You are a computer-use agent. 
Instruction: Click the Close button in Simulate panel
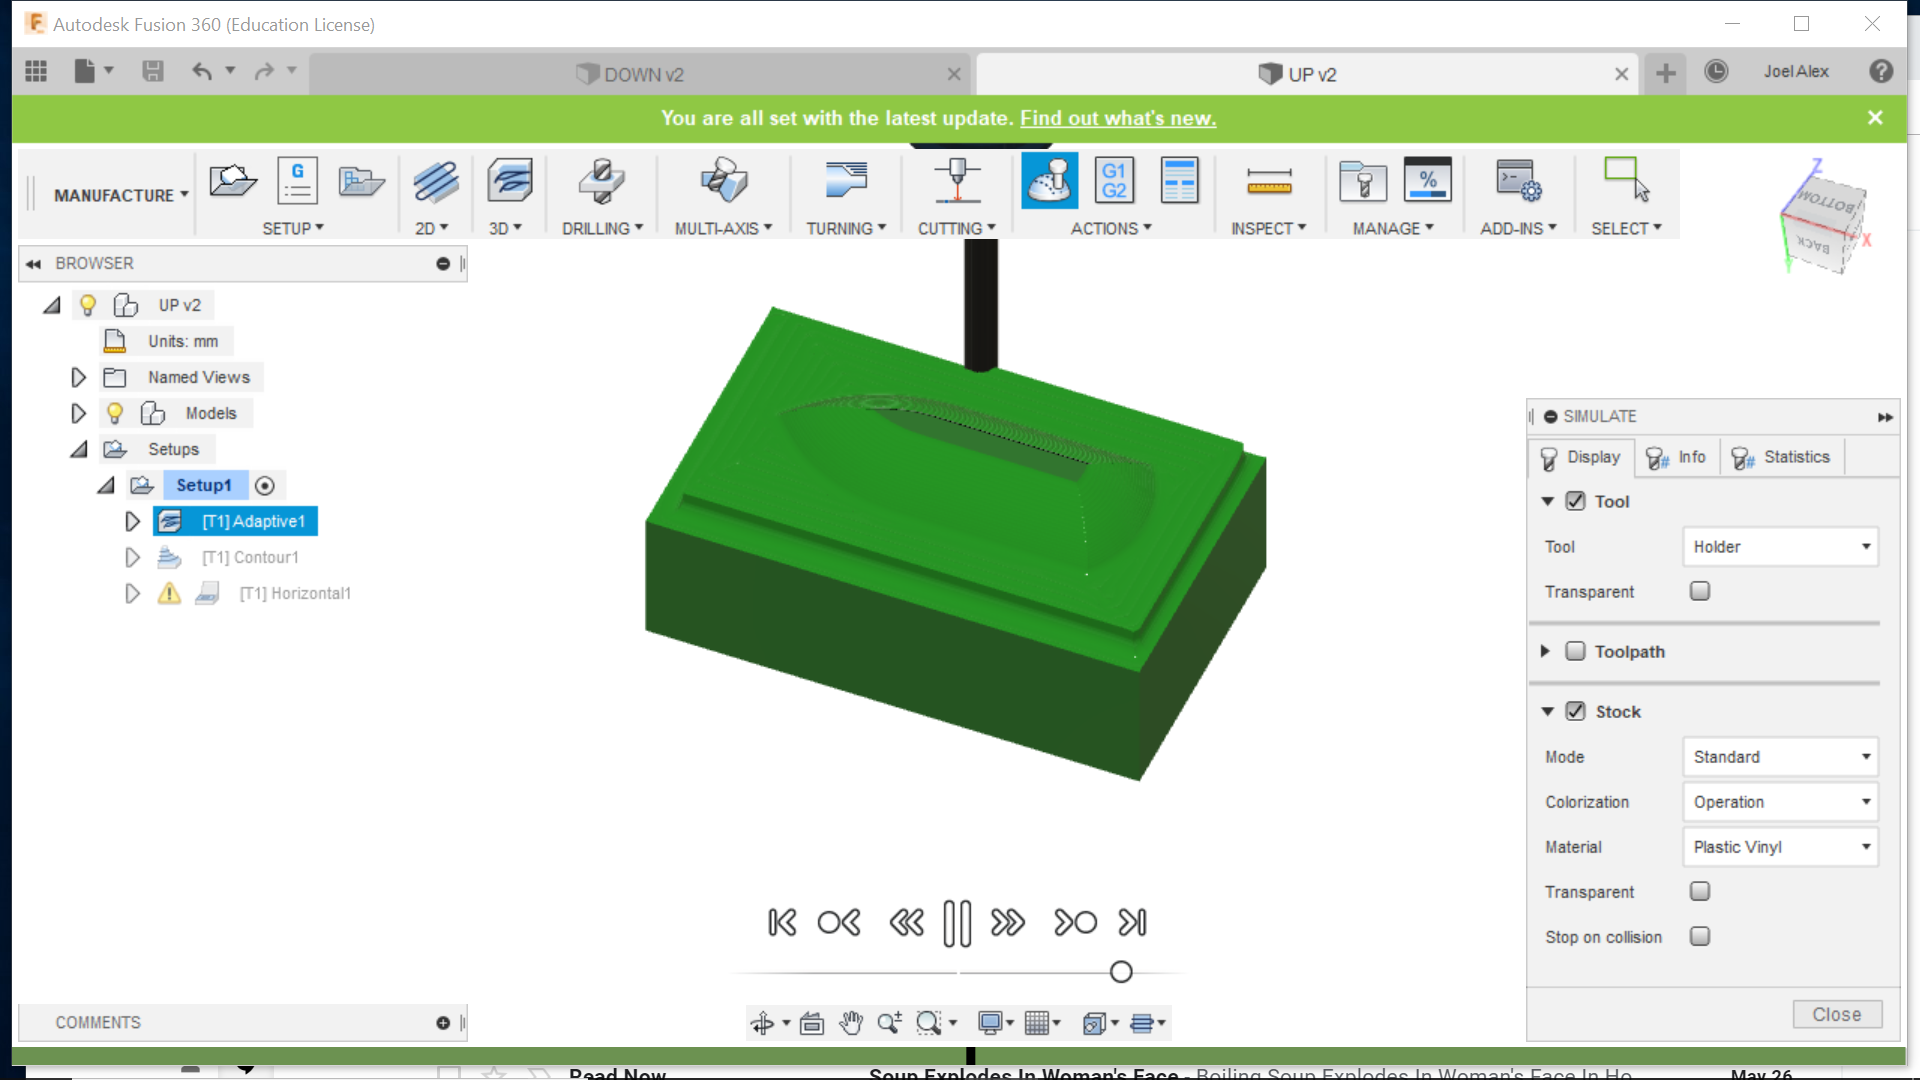1837,1014
